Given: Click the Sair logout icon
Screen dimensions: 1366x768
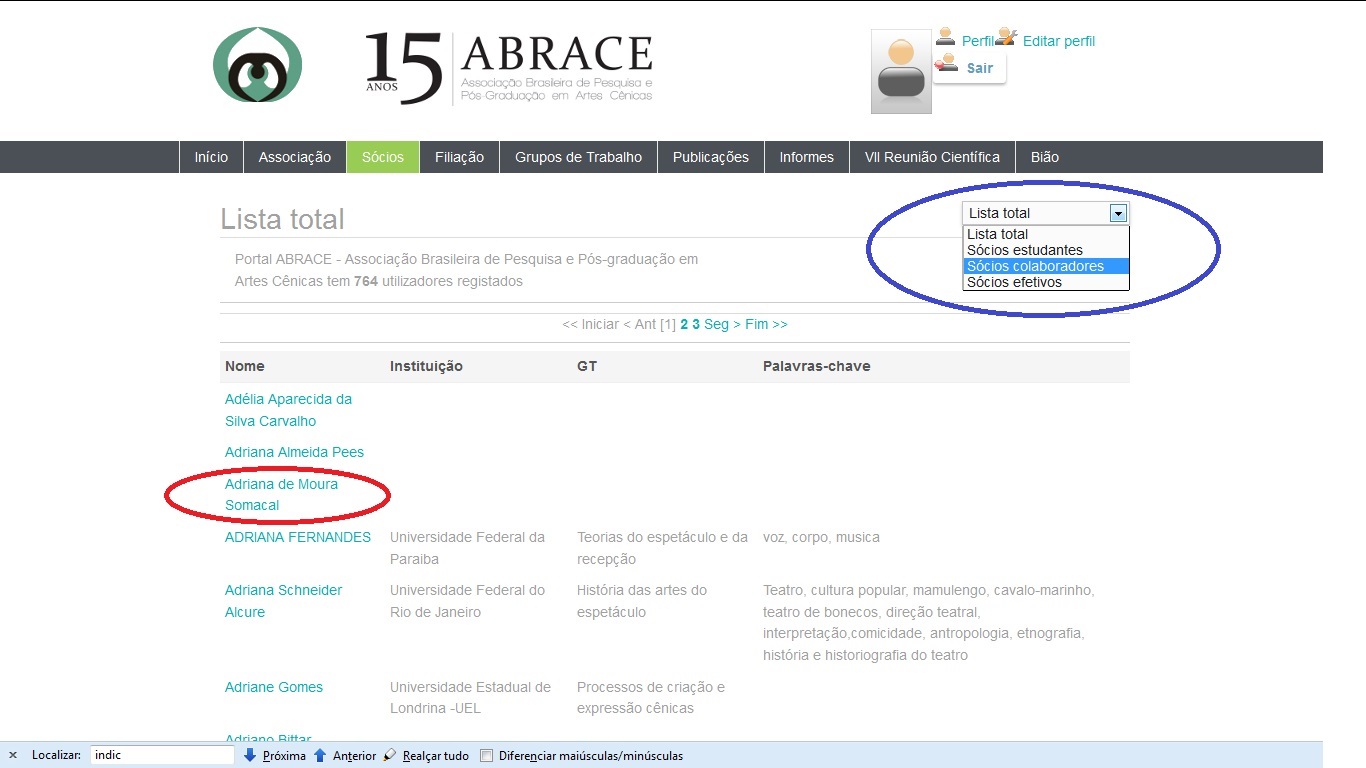Looking at the screenshot, I should [x=946, y=64].
